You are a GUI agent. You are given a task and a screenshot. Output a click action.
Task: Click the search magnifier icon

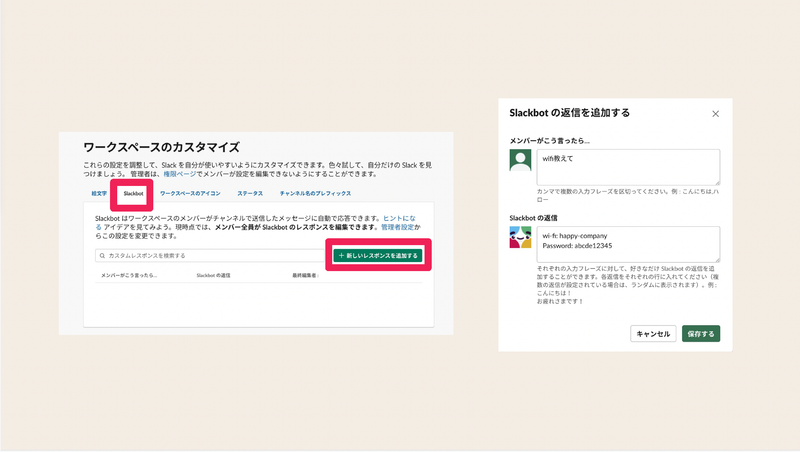click(102, 256)
